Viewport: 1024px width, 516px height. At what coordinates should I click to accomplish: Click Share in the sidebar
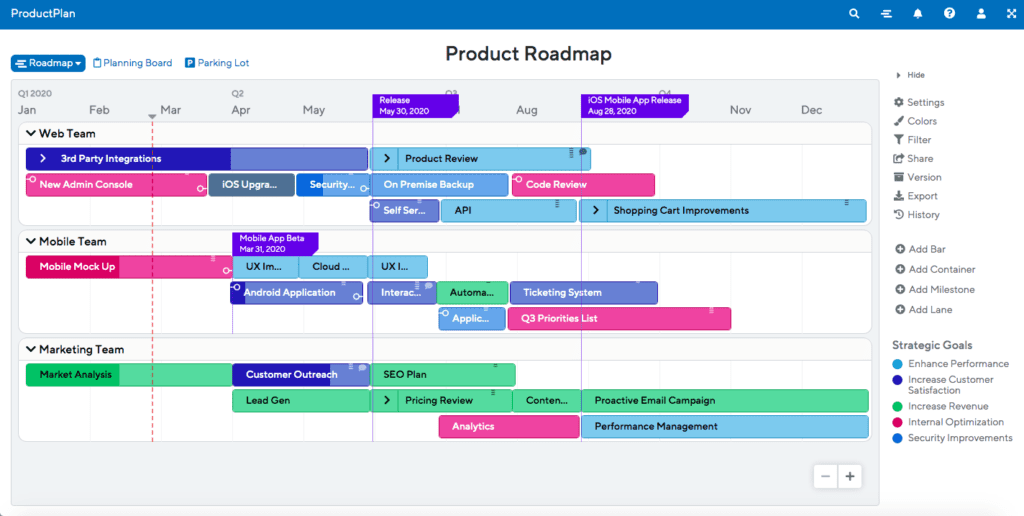(x=913, y=159)
